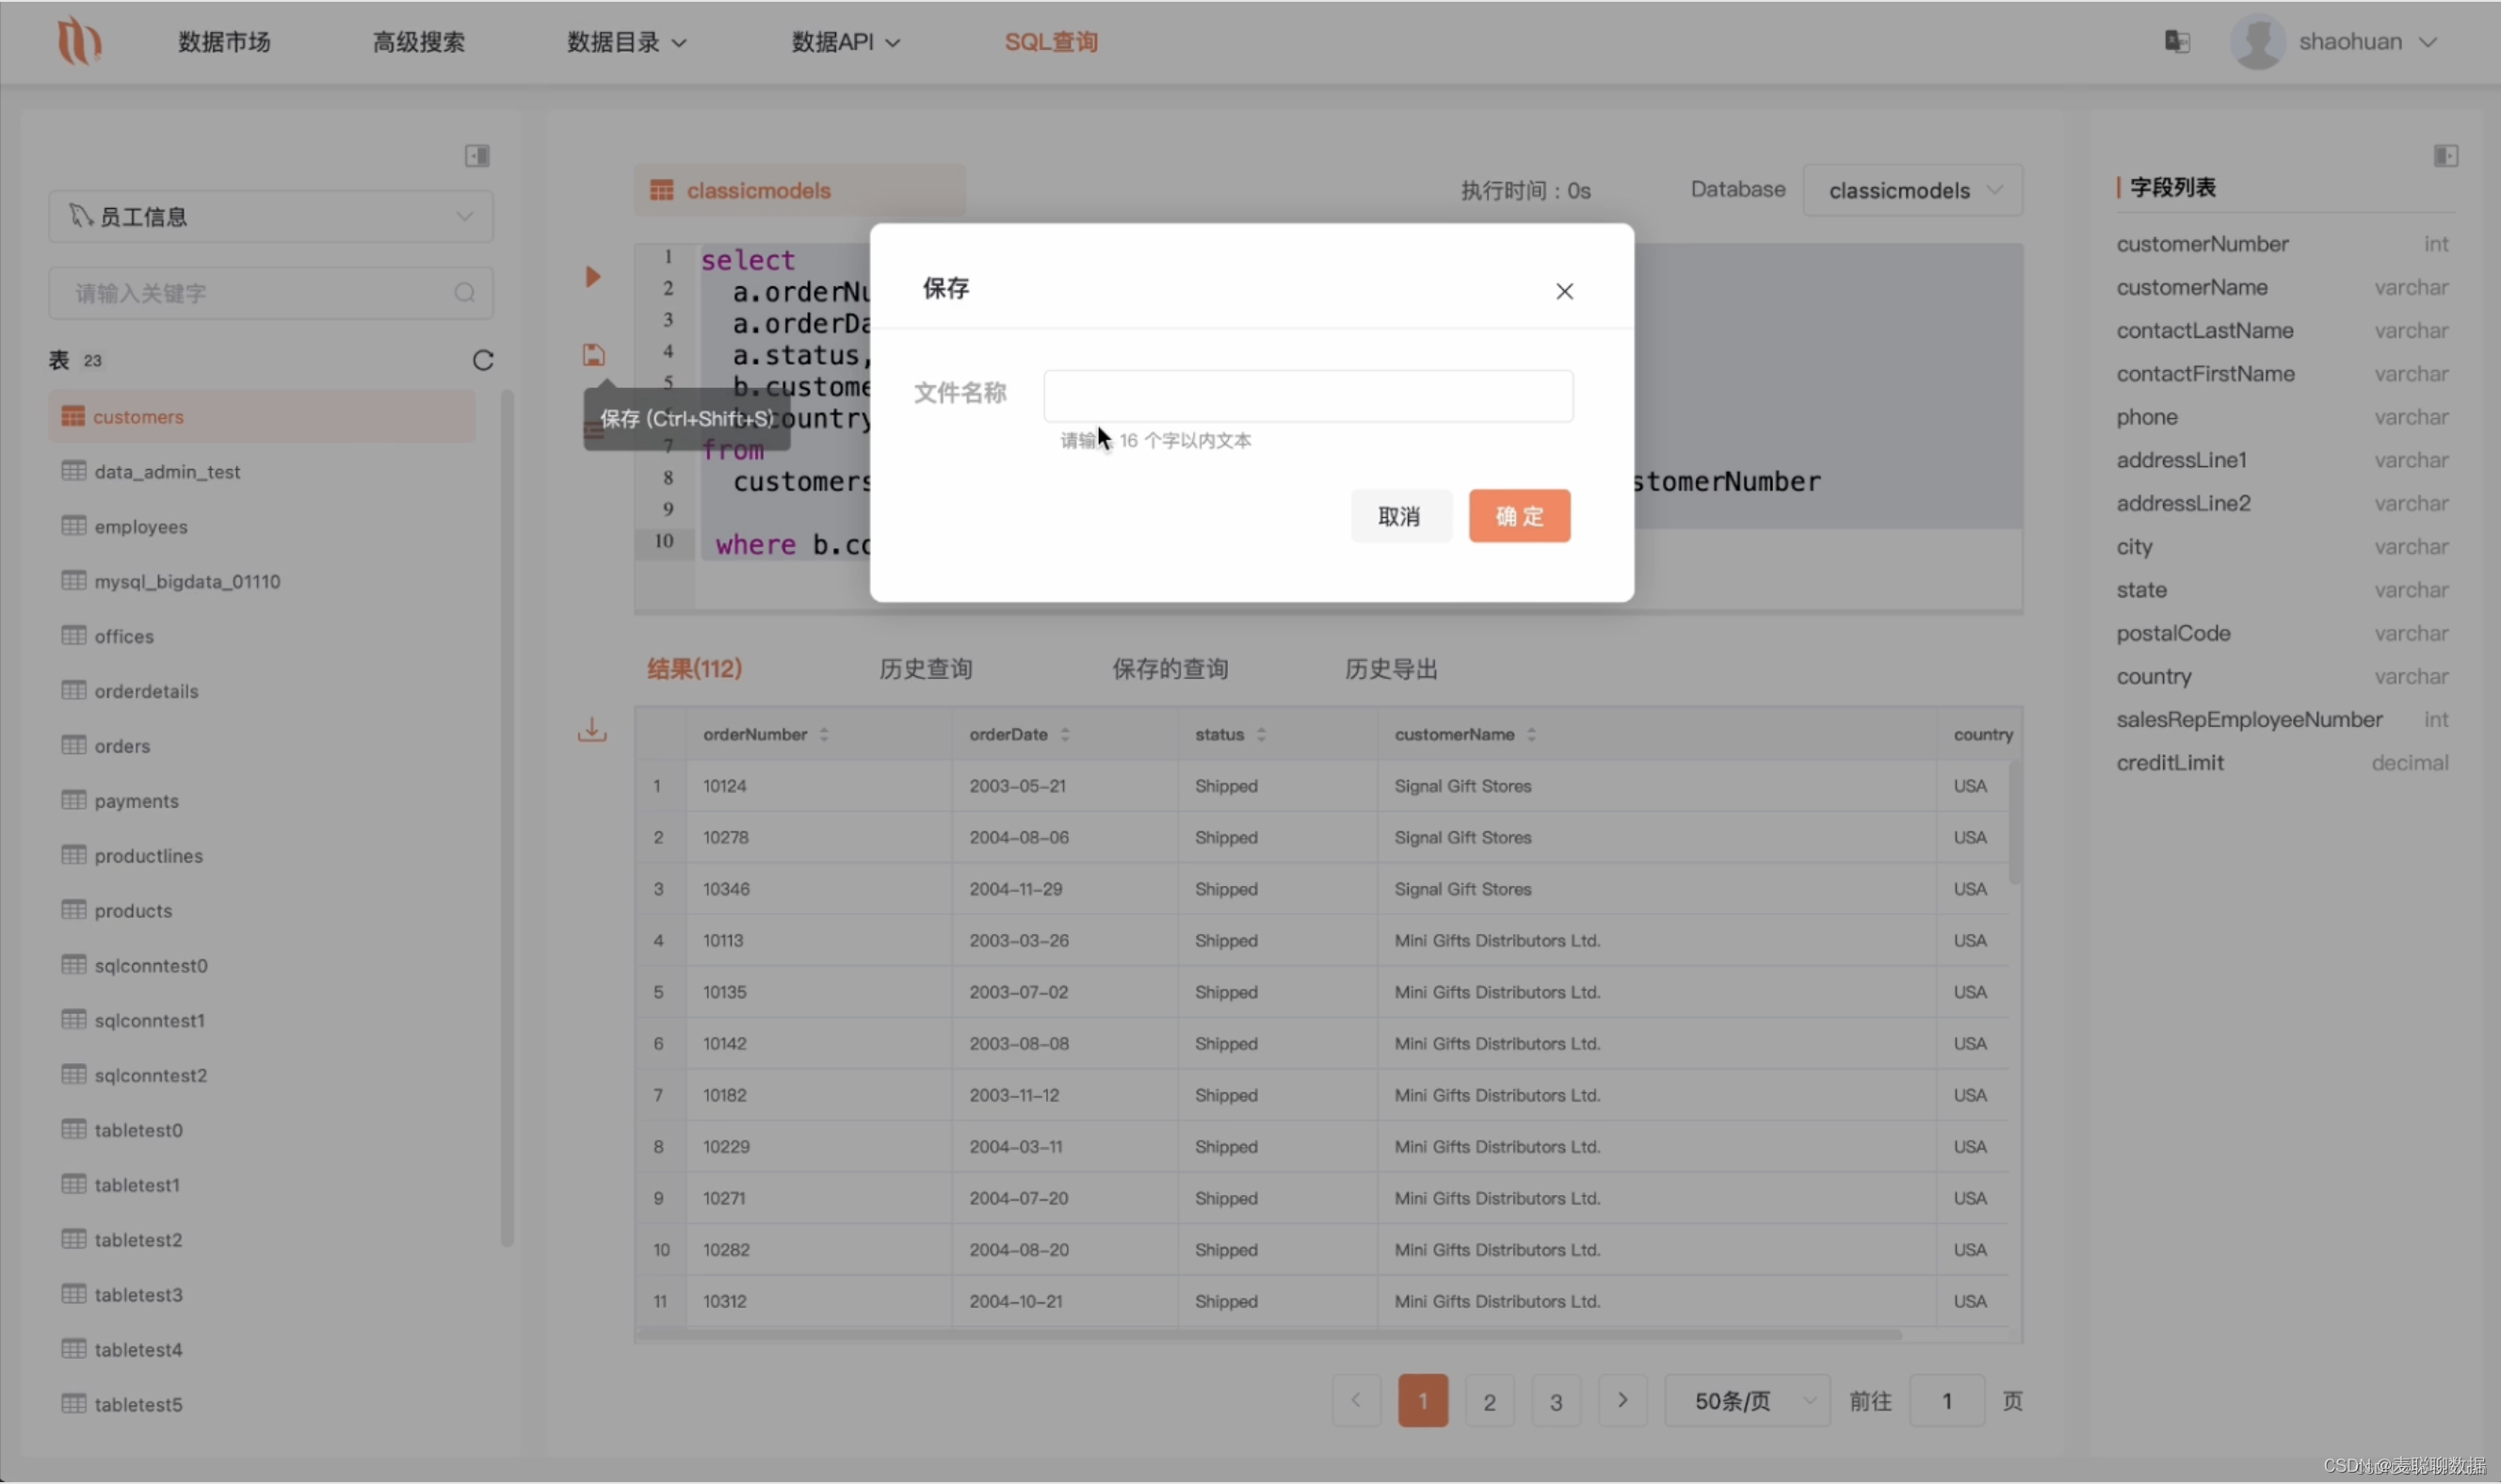Click the 文件名称 input field
The image size is (2501, 1484).
(1307, 396)
